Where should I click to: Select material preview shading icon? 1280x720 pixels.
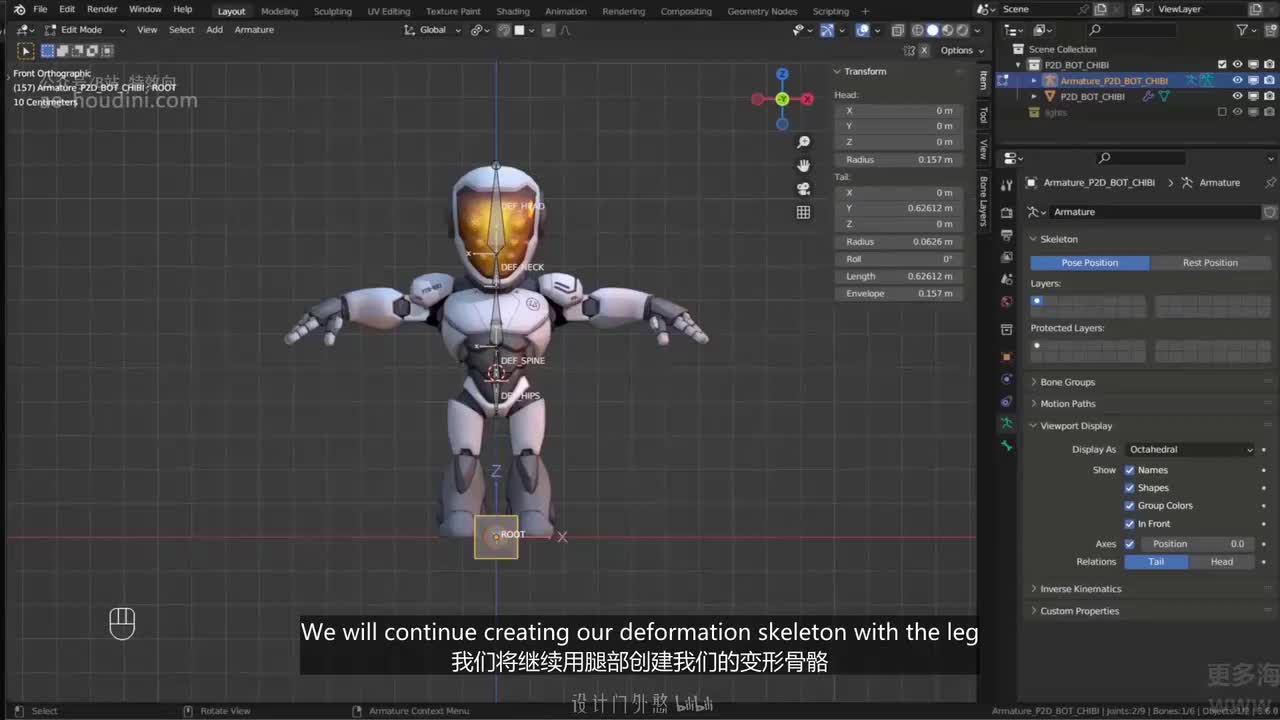[948, 30]
